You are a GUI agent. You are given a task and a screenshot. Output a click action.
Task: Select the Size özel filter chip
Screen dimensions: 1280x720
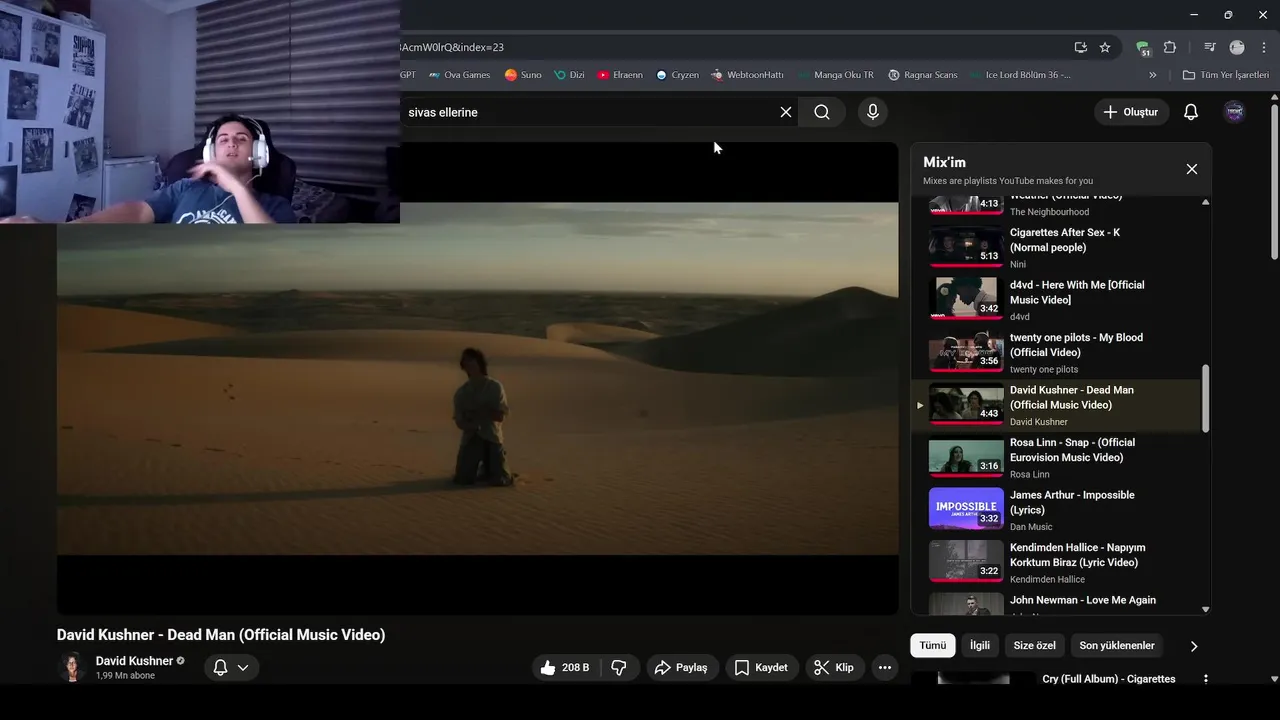pos(1033,646)
